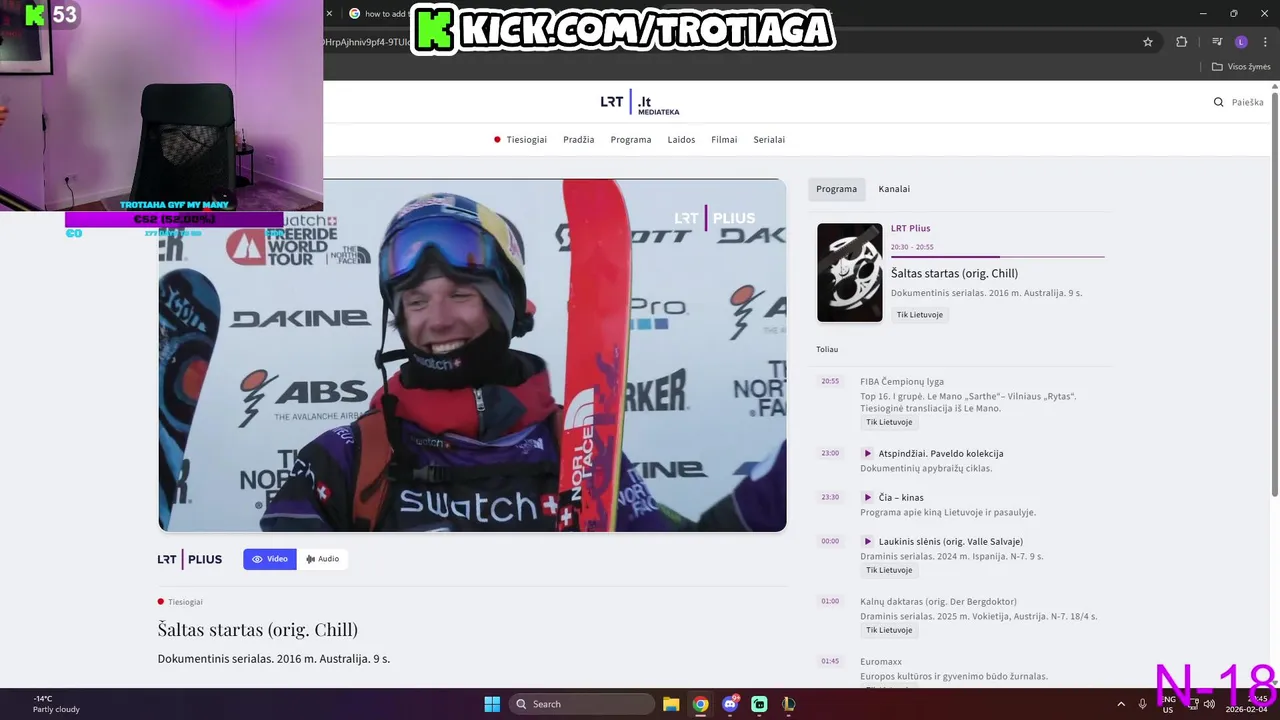Click the 23:00 time entry
1280x720 pixels.
(830, 453)
